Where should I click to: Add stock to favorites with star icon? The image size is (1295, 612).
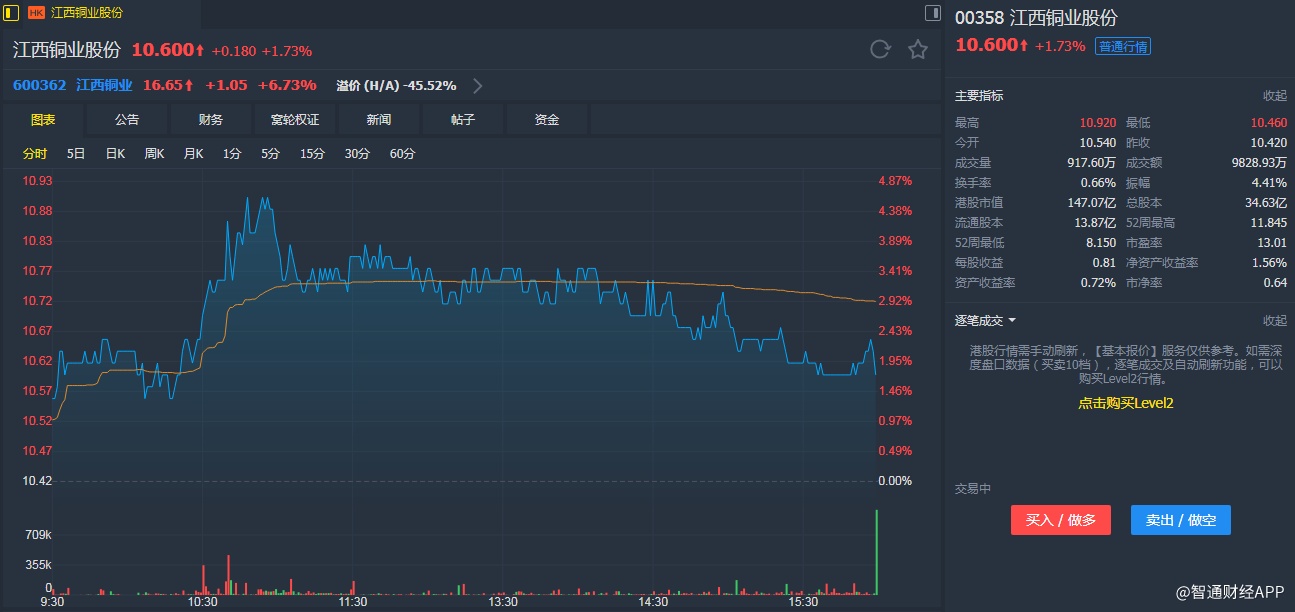[x=917, y=49]
